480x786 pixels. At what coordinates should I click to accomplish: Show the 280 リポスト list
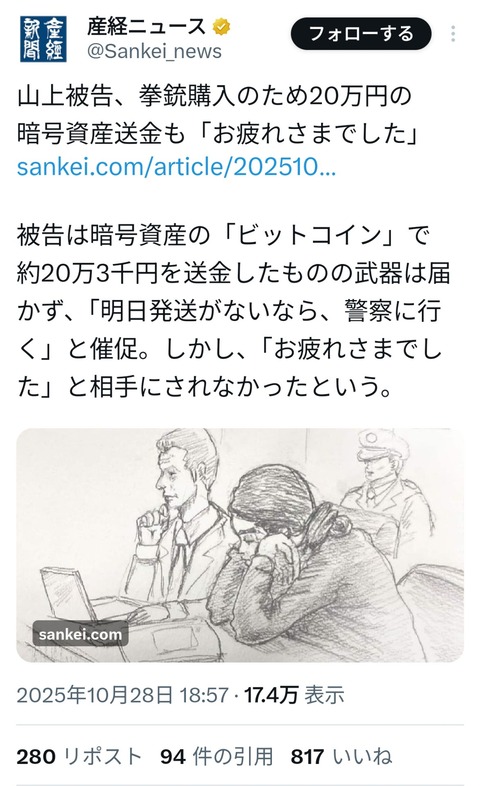79,756
